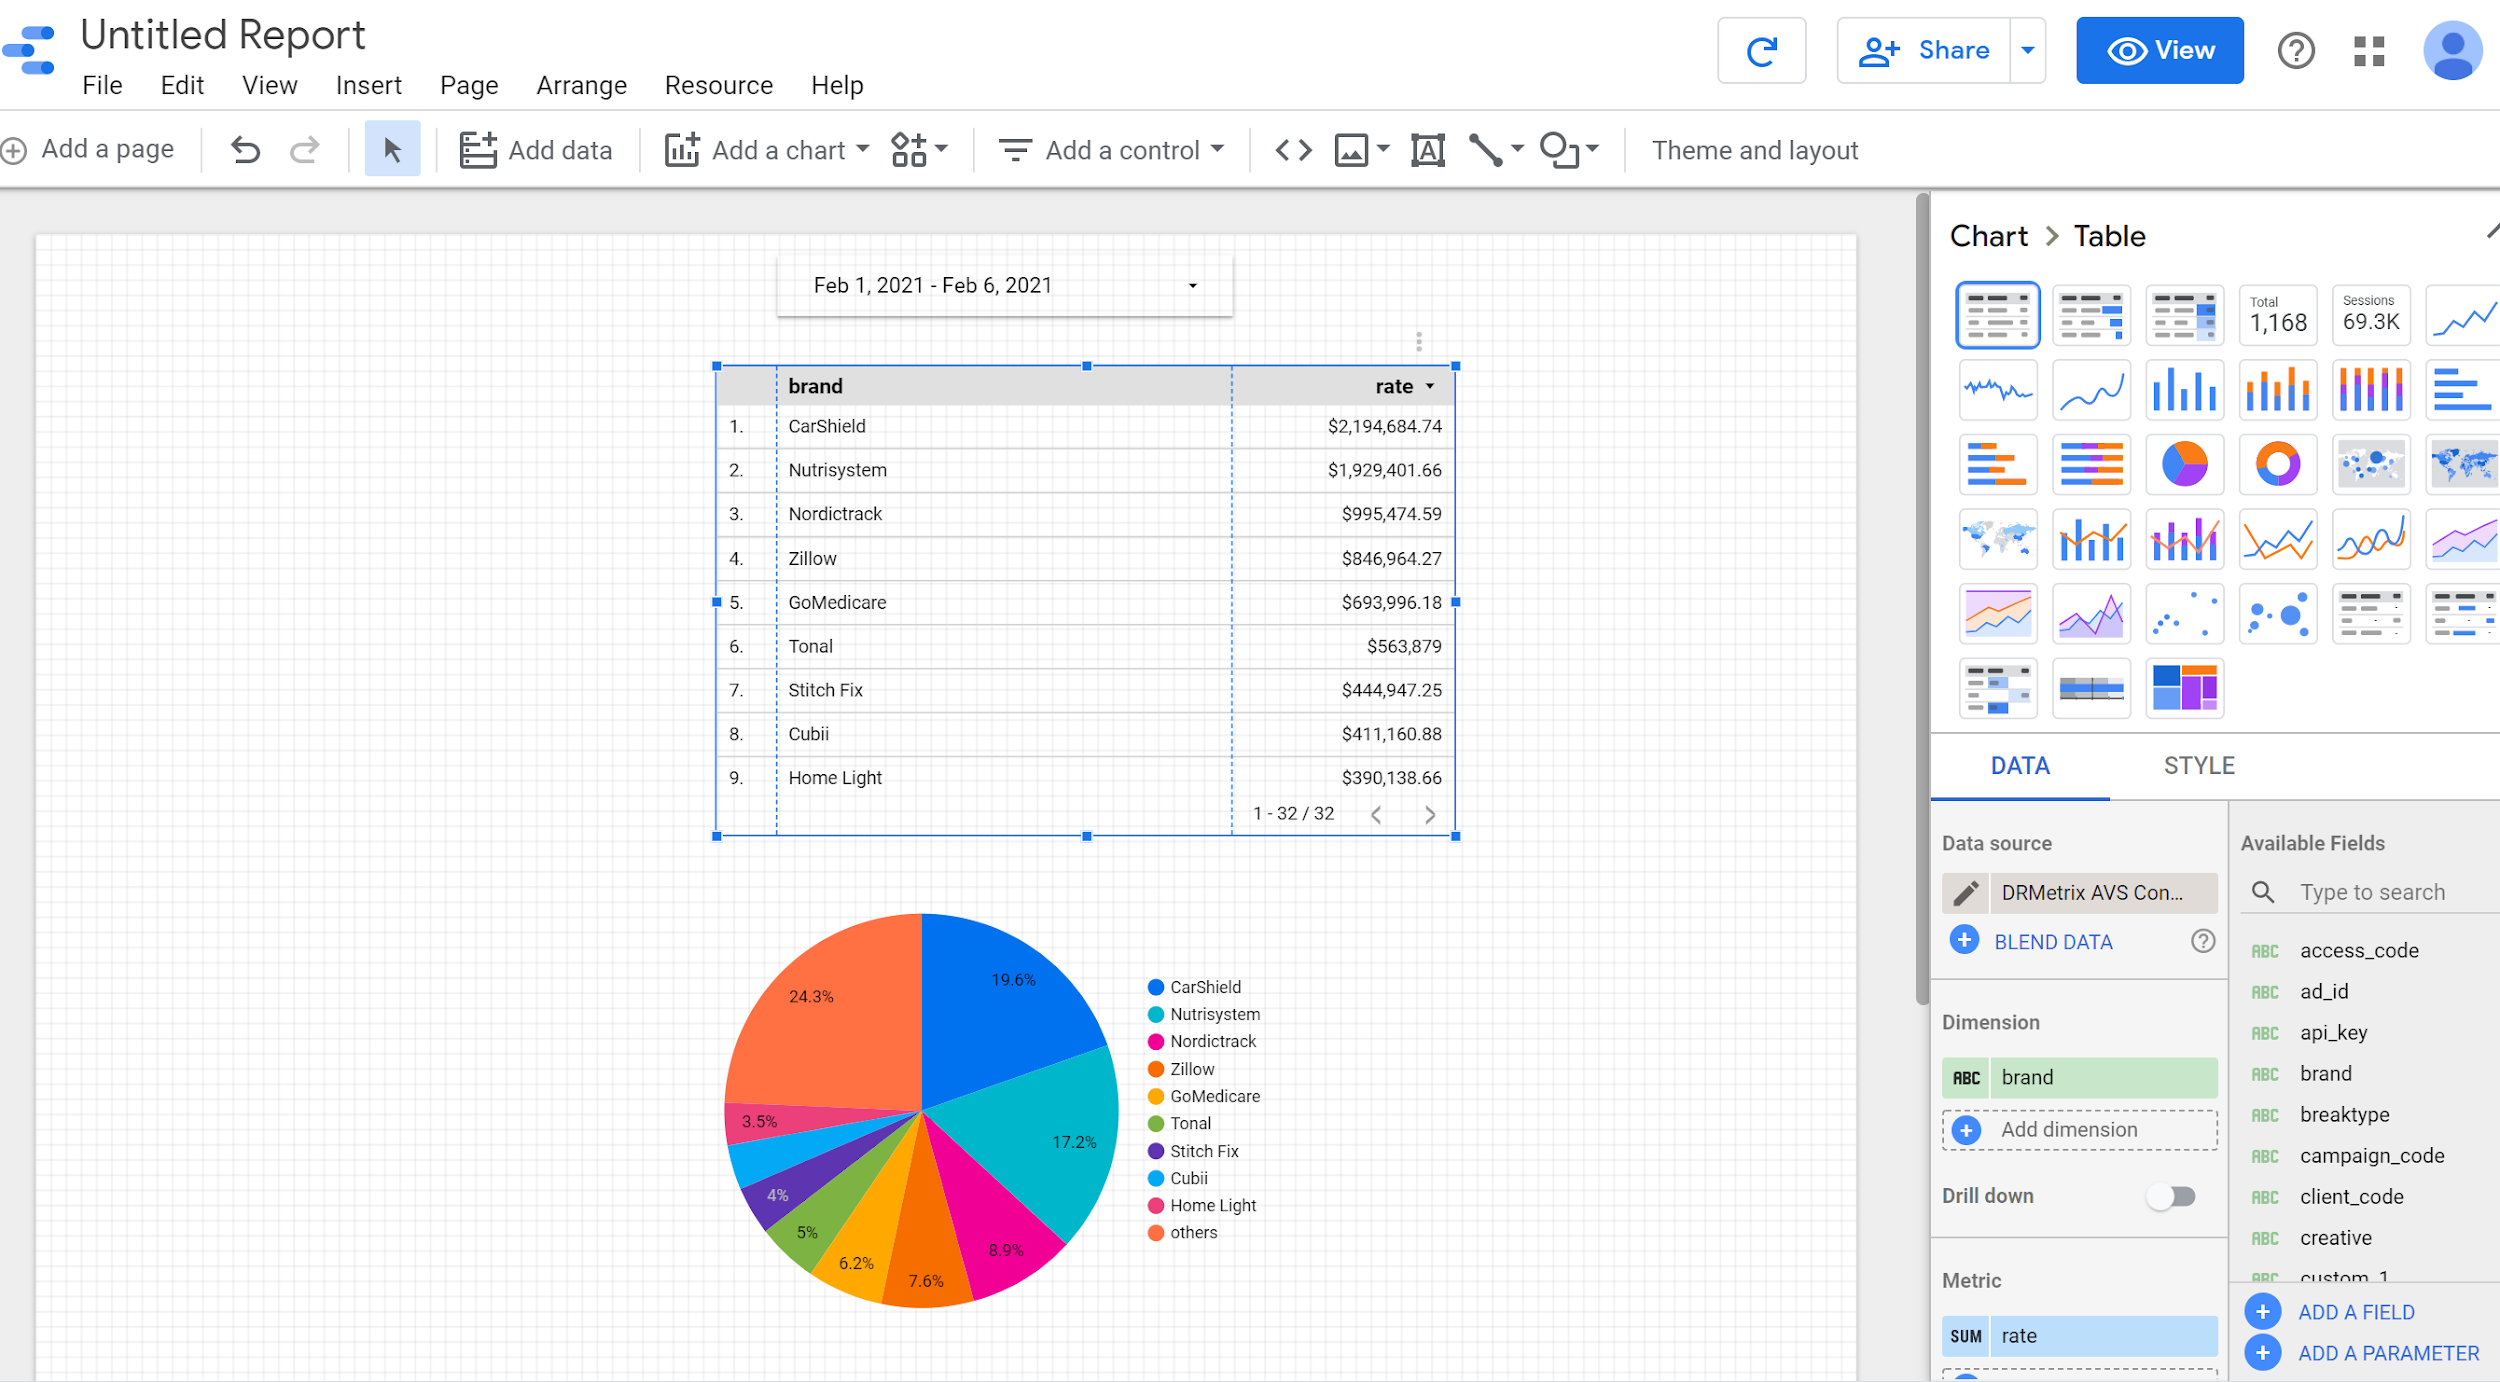Select the campaign_code available field
2500x1382 pixels.
[x=2371, y=1156]
